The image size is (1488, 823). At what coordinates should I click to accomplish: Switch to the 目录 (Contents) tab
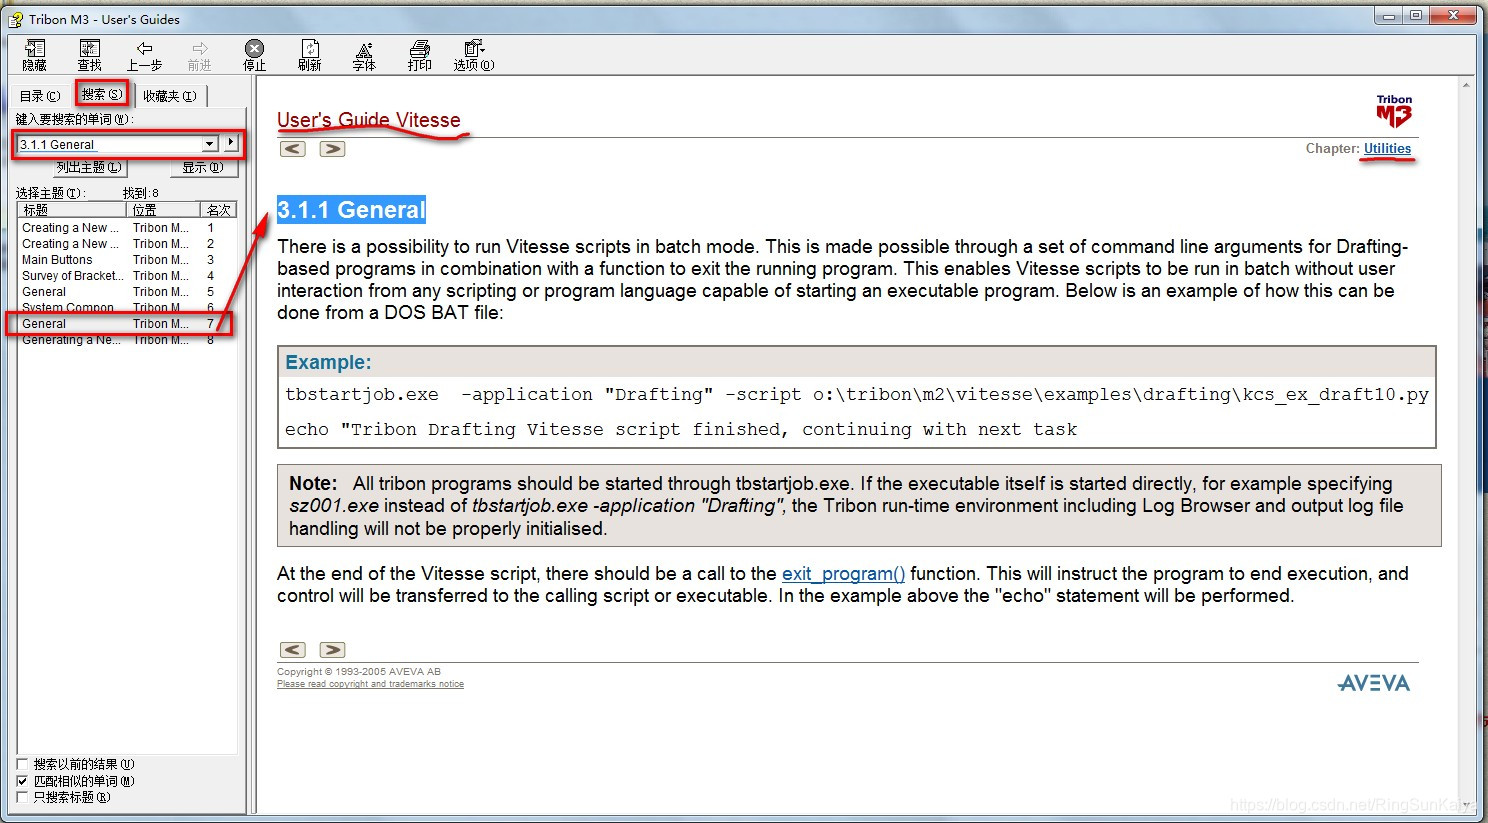pos(40,96)
